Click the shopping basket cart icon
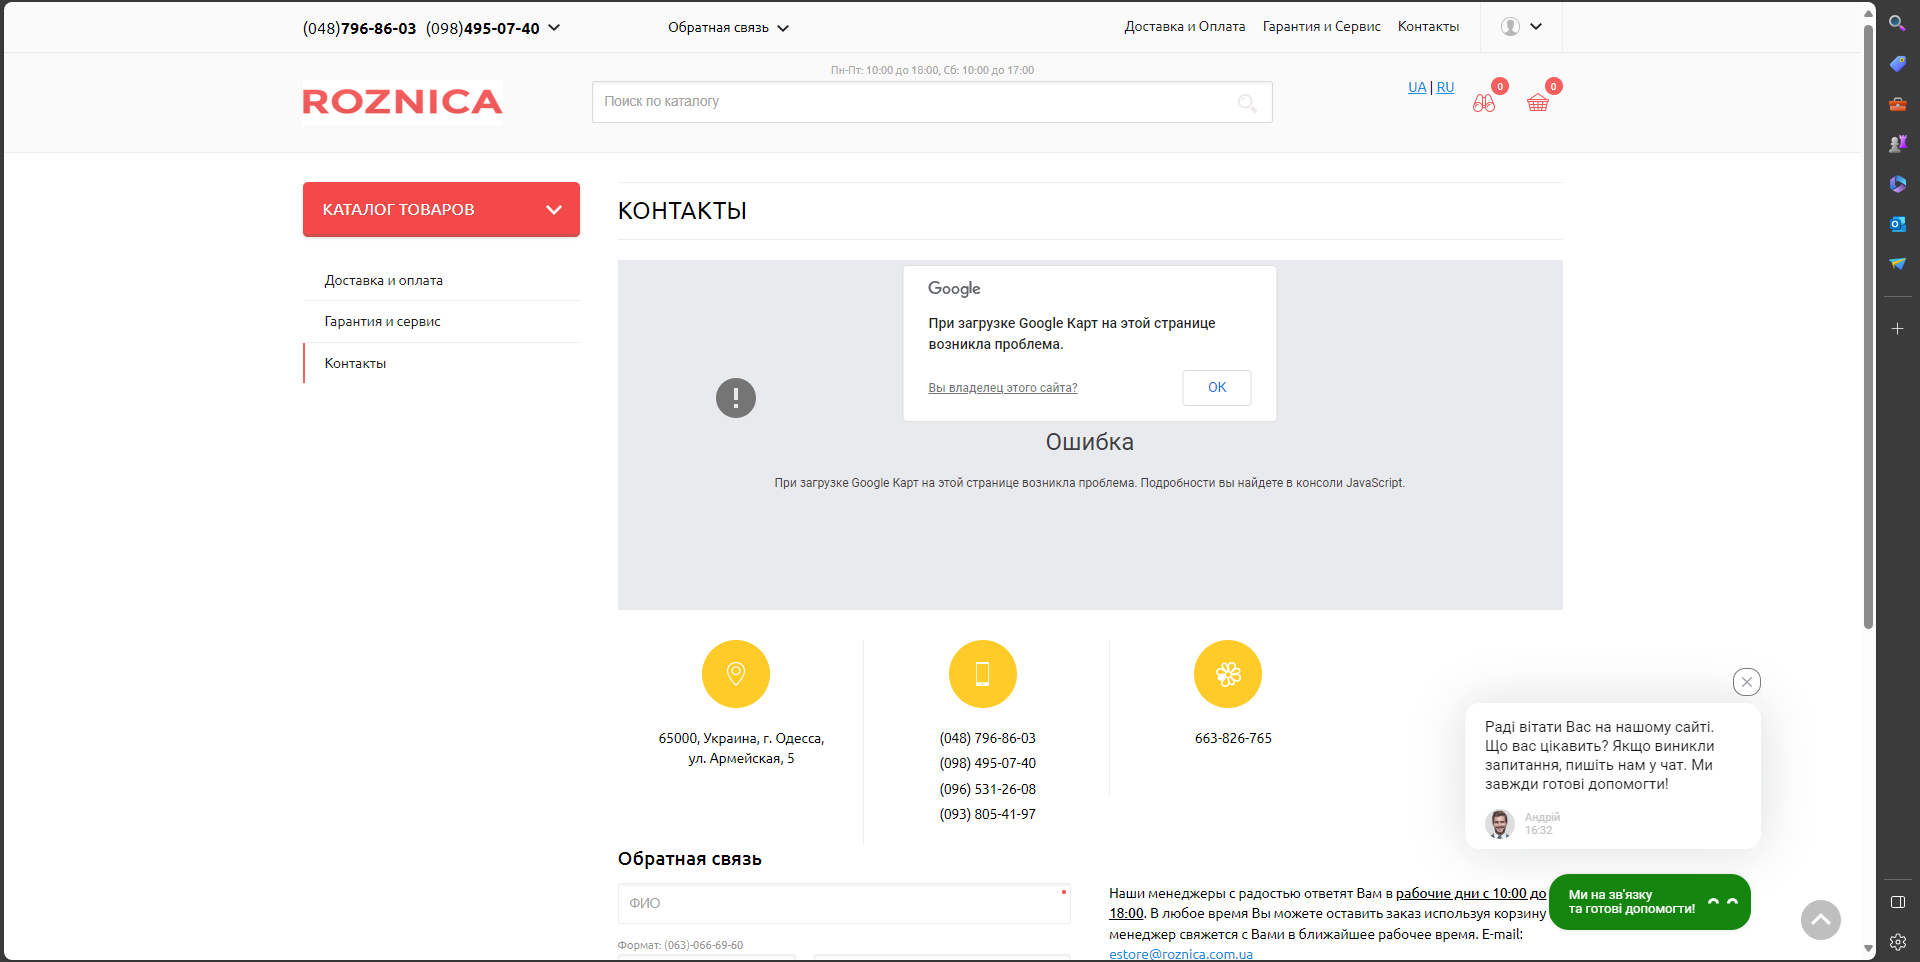This screenshot has height=962, width=1920. click(x=1537, y=102)
